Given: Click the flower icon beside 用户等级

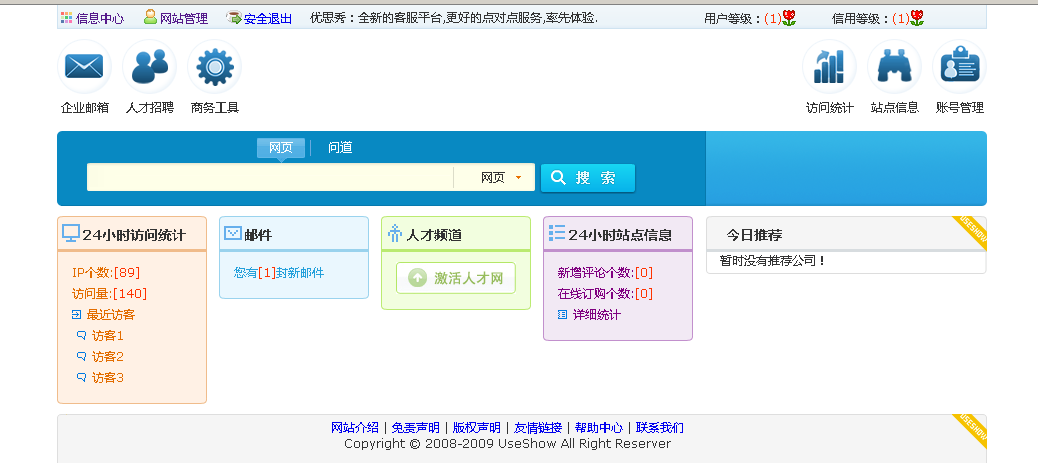Looking at the screenshot, I should click(x=788, y=18).
